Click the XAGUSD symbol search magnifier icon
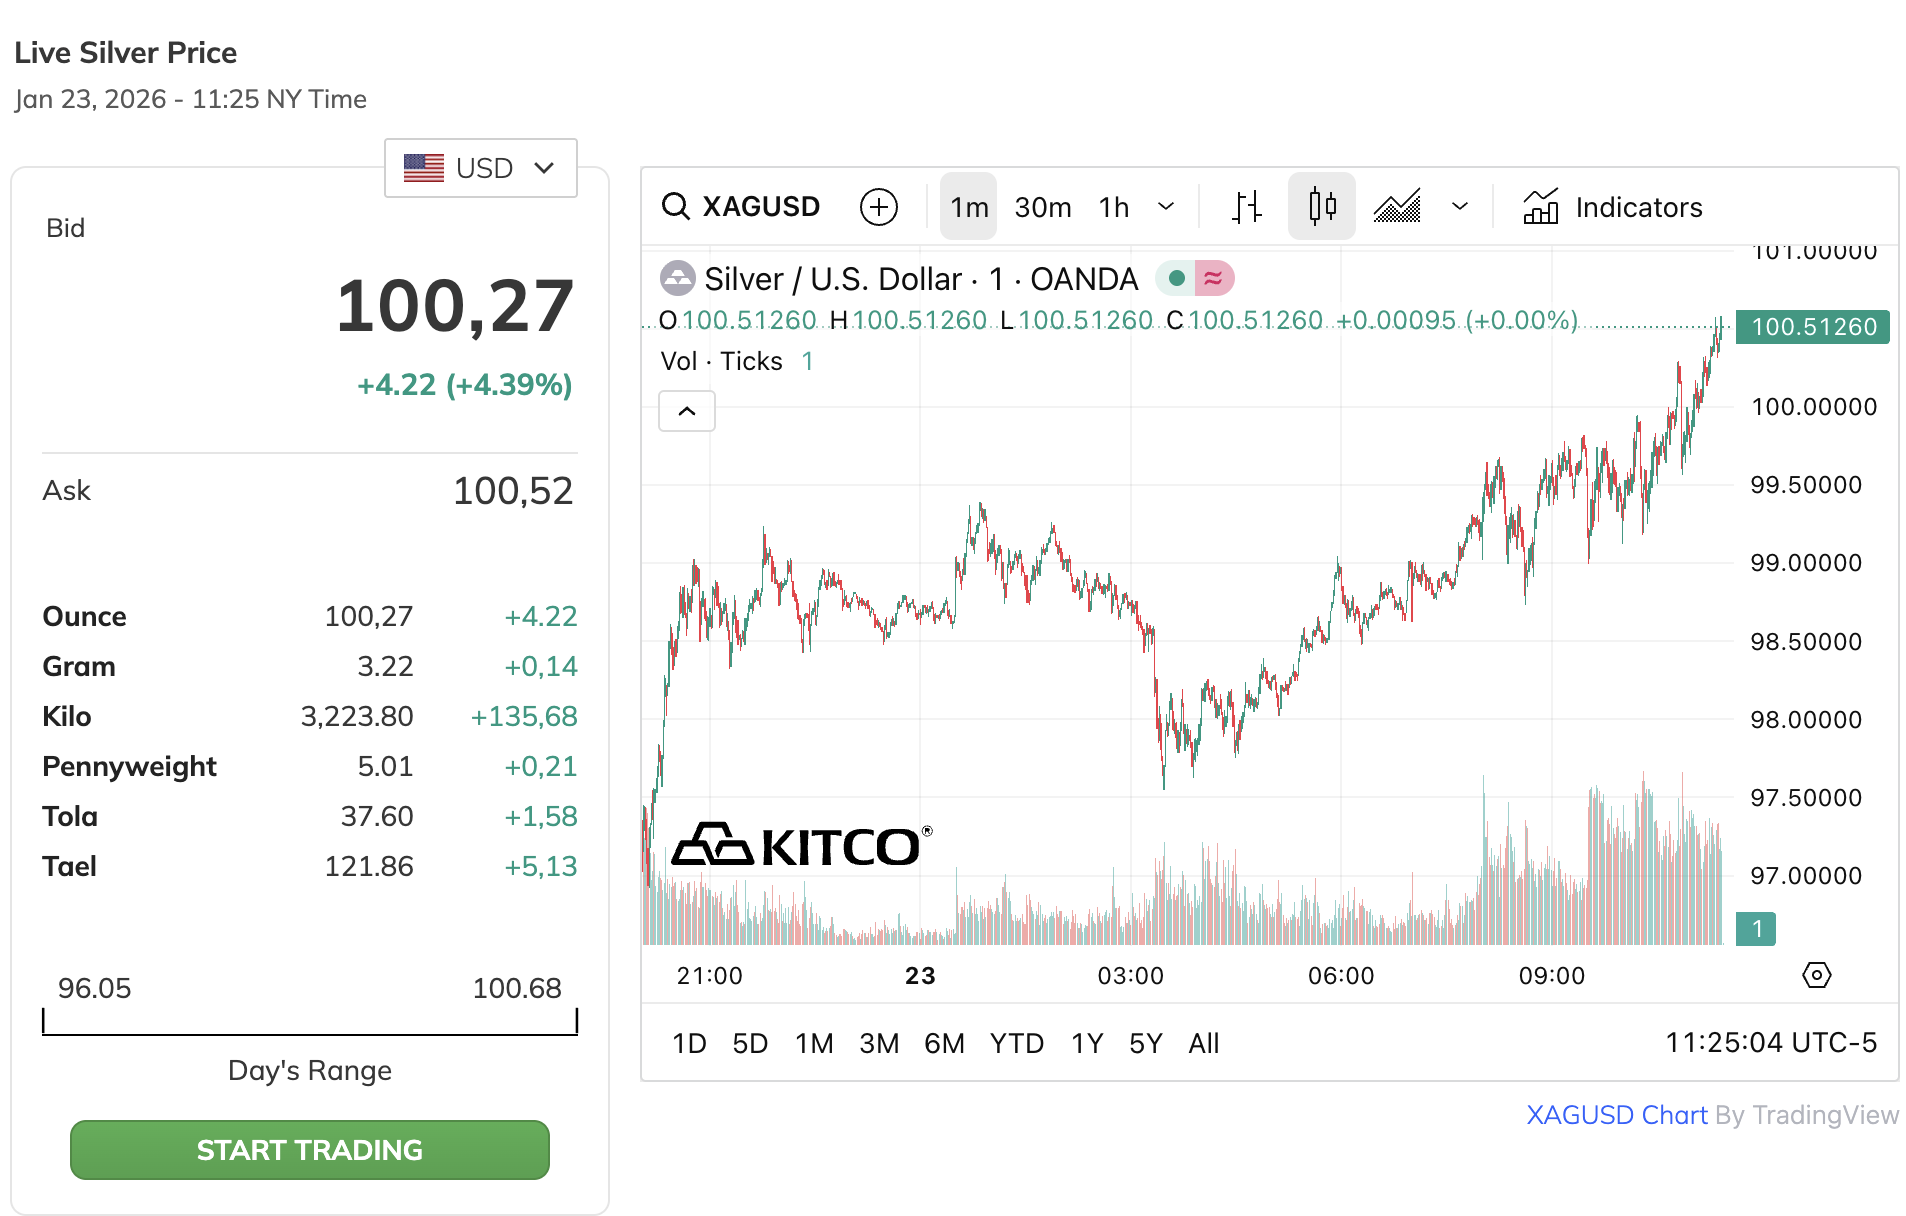Screen dimensions: 1906x1216 [x=676, y=207]
